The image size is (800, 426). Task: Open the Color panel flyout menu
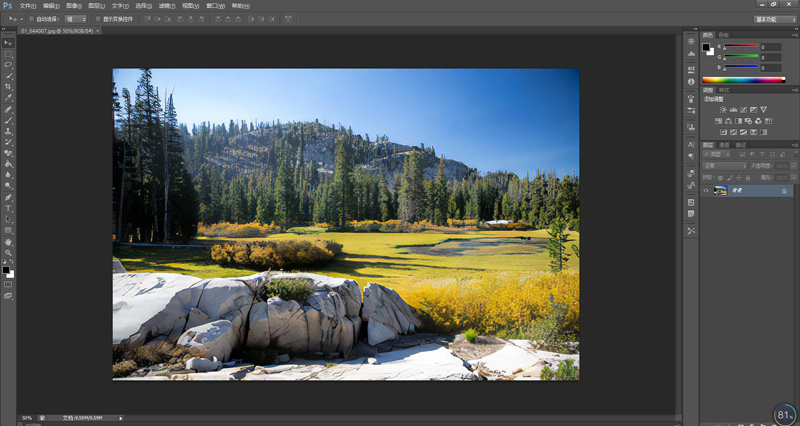795,35
